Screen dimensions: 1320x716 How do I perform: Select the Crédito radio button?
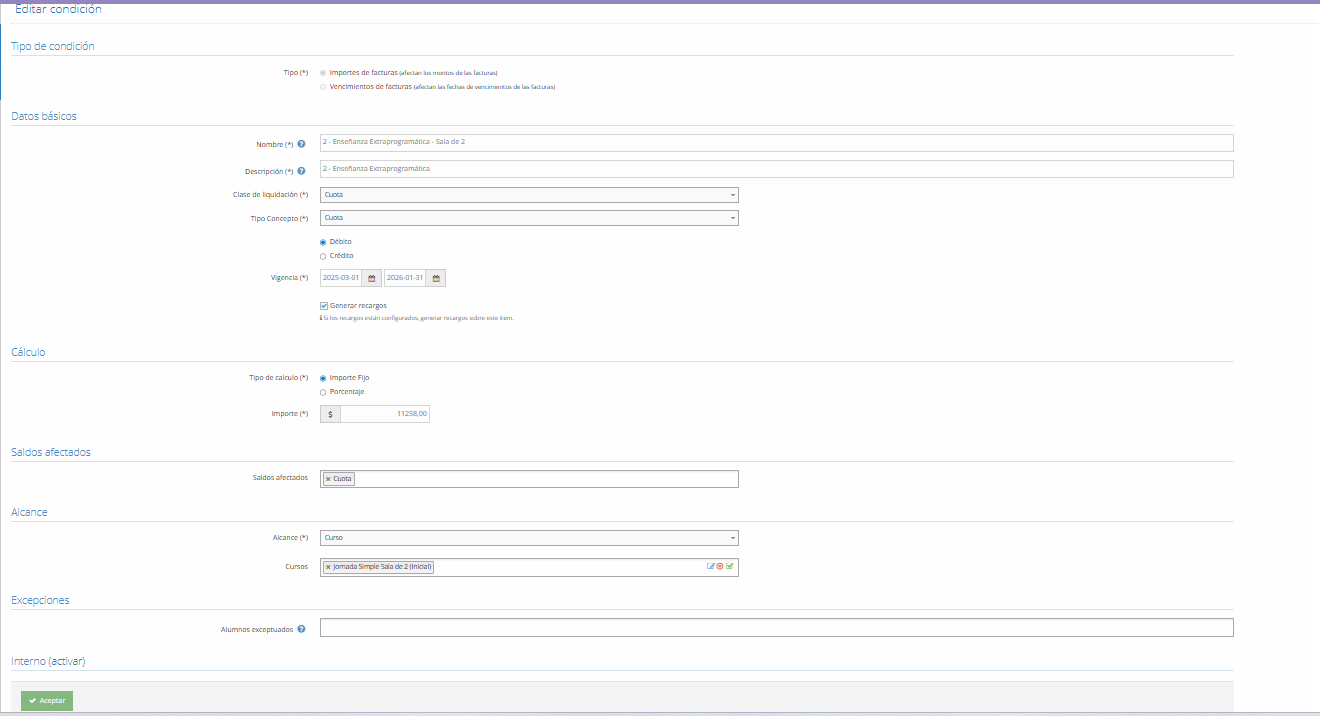323,256
